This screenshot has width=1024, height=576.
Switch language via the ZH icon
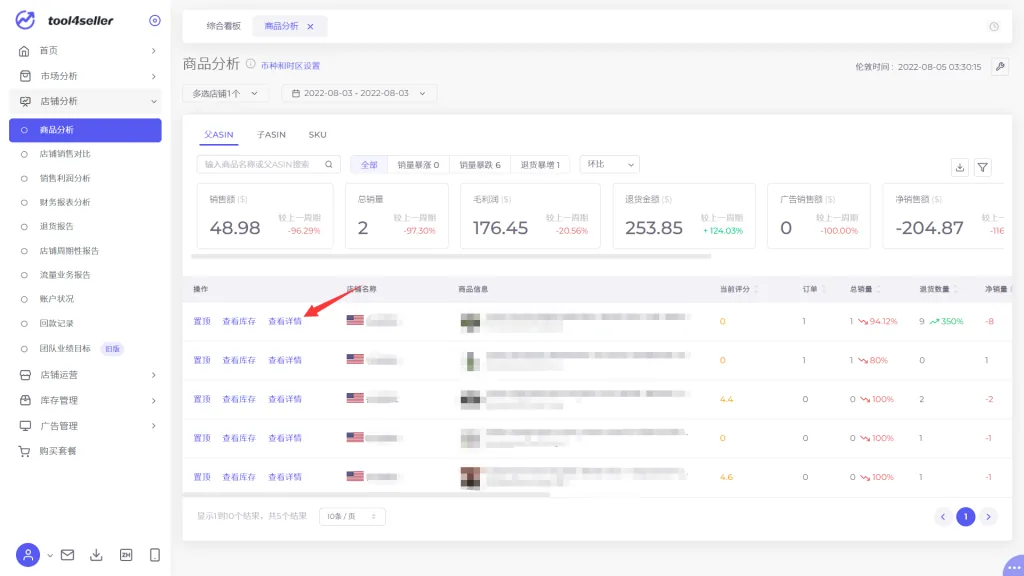pos(126,555)
